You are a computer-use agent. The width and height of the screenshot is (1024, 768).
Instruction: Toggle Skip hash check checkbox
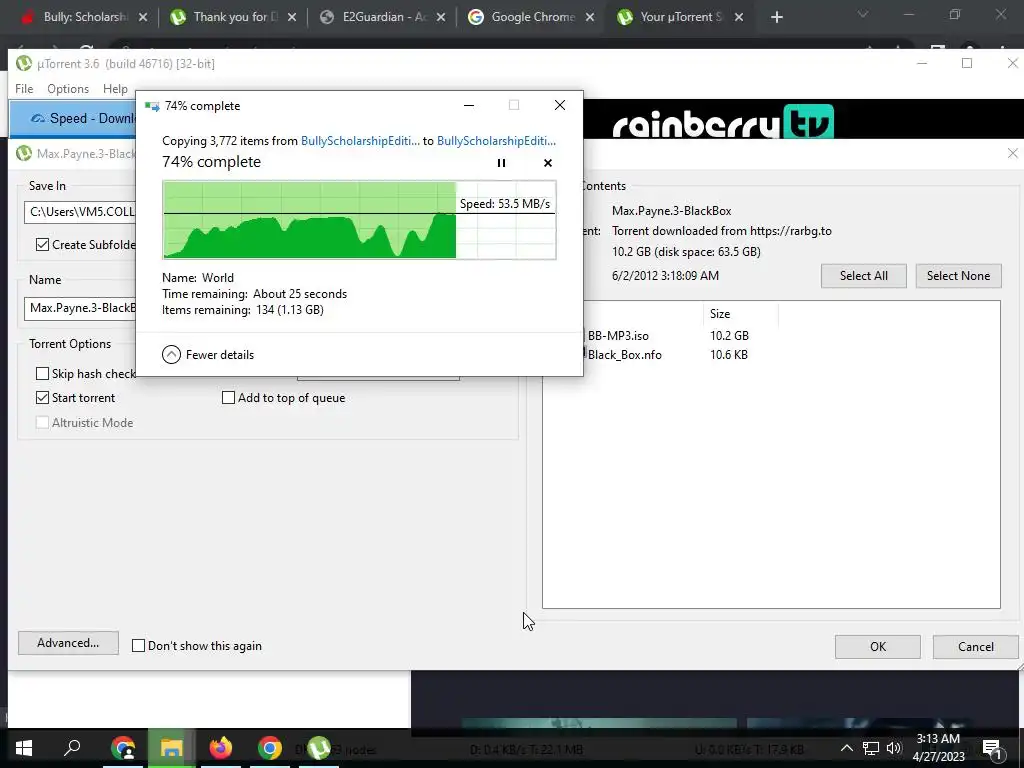42,374
